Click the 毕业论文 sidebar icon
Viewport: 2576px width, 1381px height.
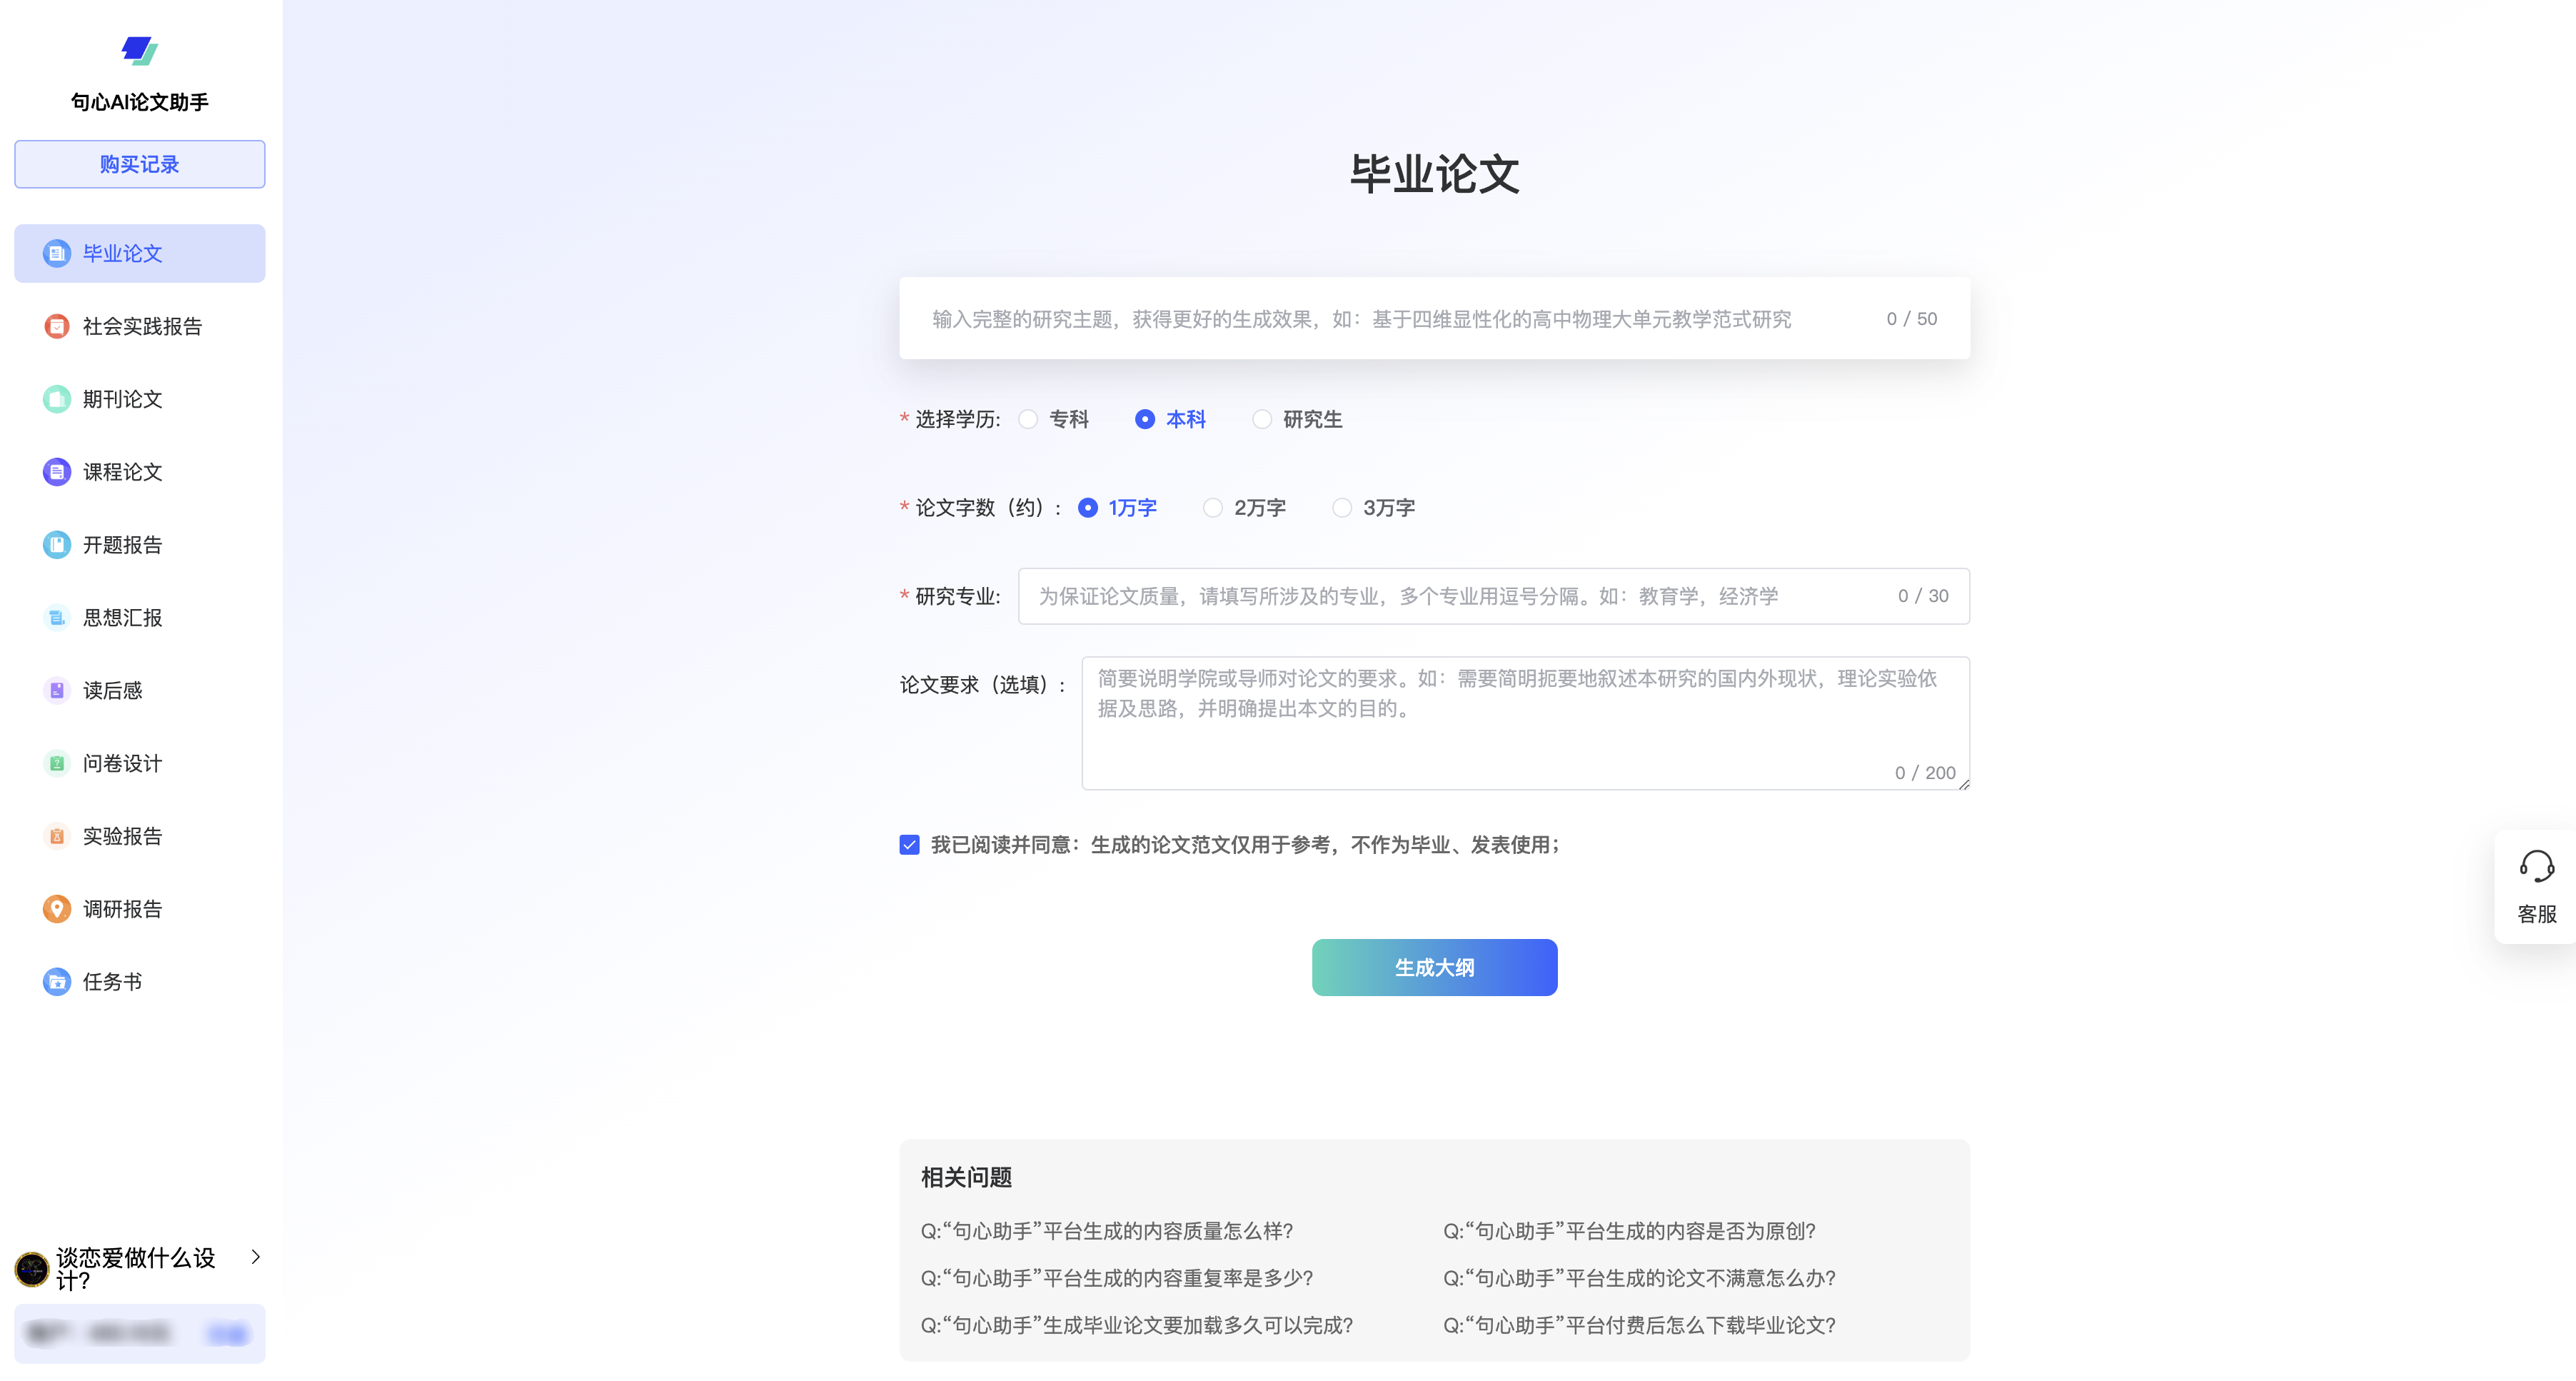[x=57, y=253]
